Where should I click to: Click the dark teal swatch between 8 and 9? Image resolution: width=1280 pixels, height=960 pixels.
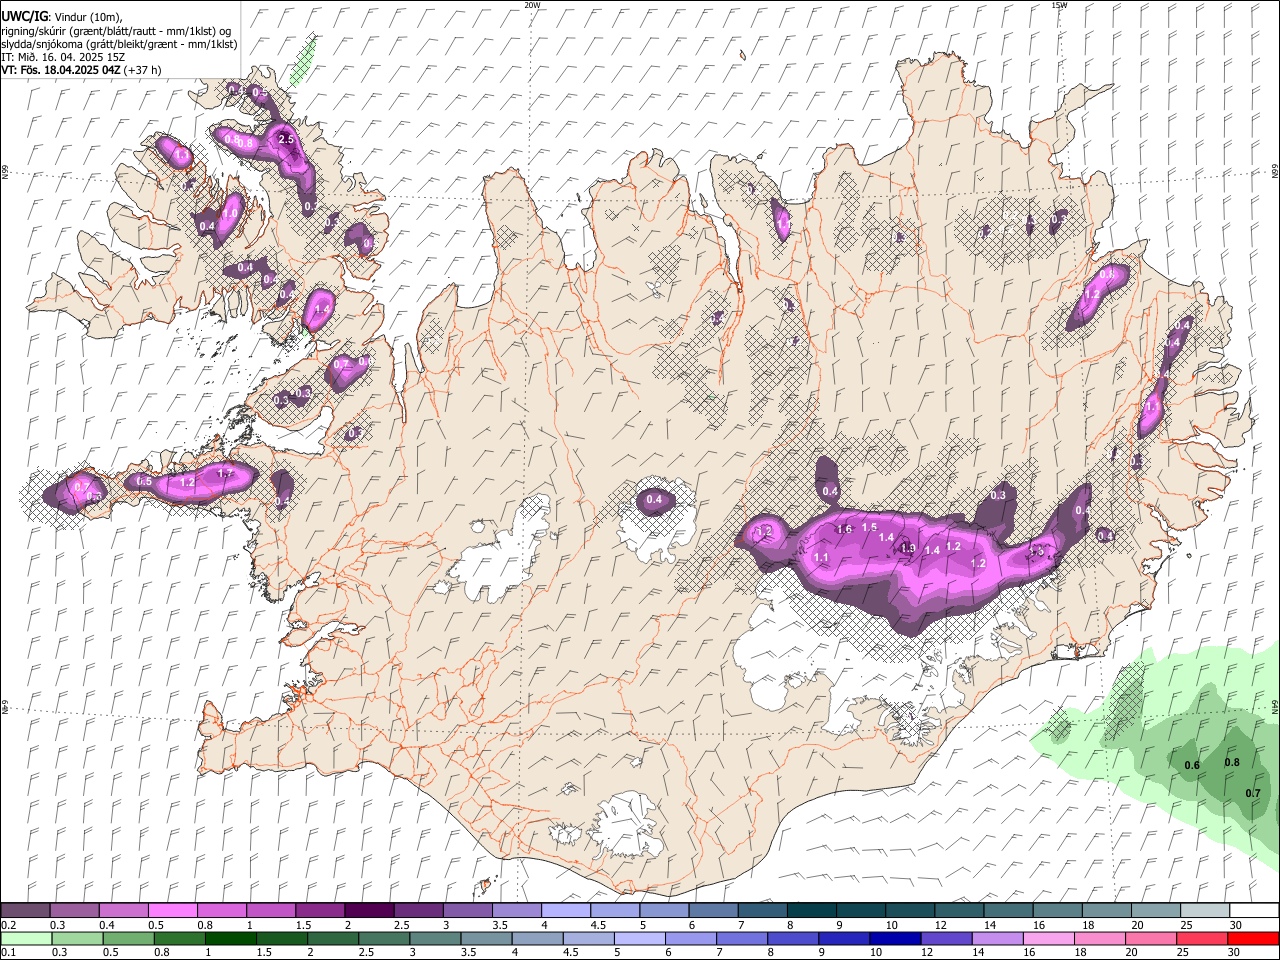[810, 911]
